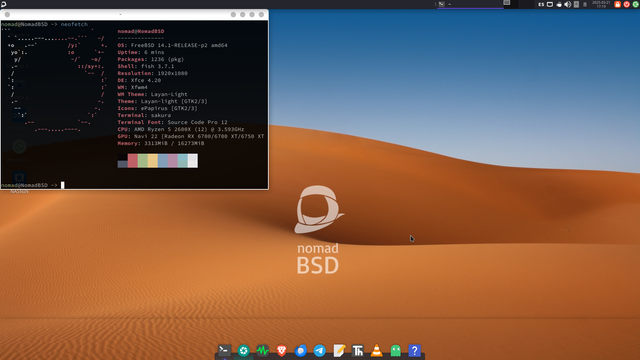Open the volume speaker tray icon
640x360 pixels.
click(567, 4)
